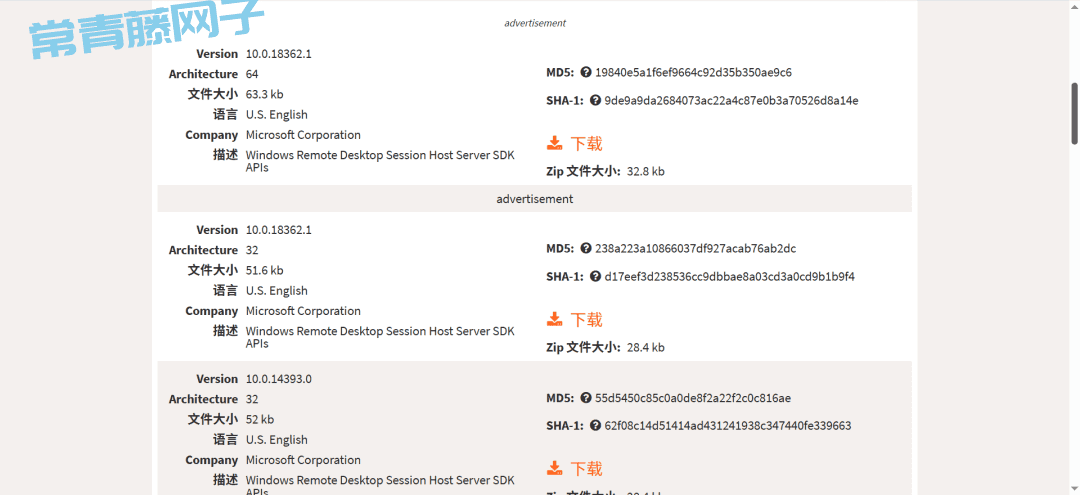Click the gray advertisement banner between entries
Screen dimensions: 1080x495
(x=534, y=199)
